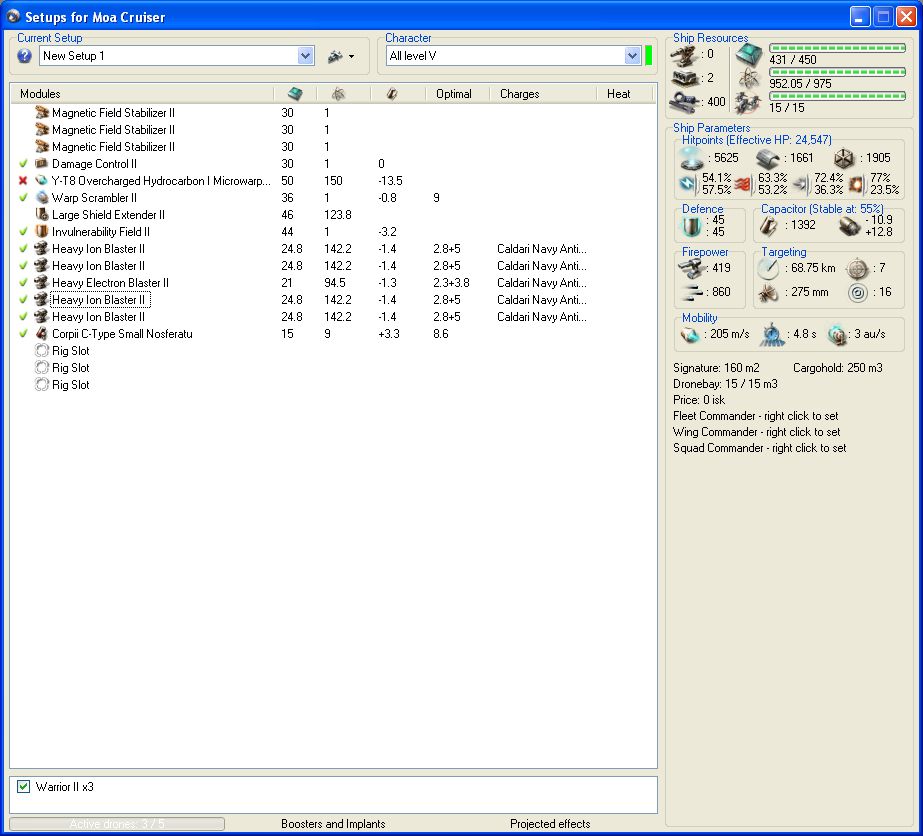Uncheck the Warrior II x3 drones checkbox
This screenshot has width=923, height=836.
[24, 787]
